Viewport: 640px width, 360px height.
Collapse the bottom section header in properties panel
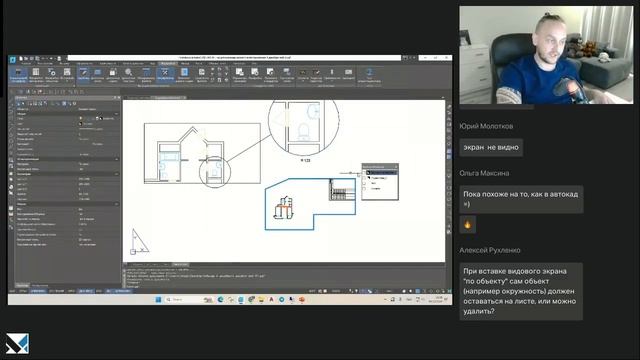pyautogui.click(x=117, y=204)
